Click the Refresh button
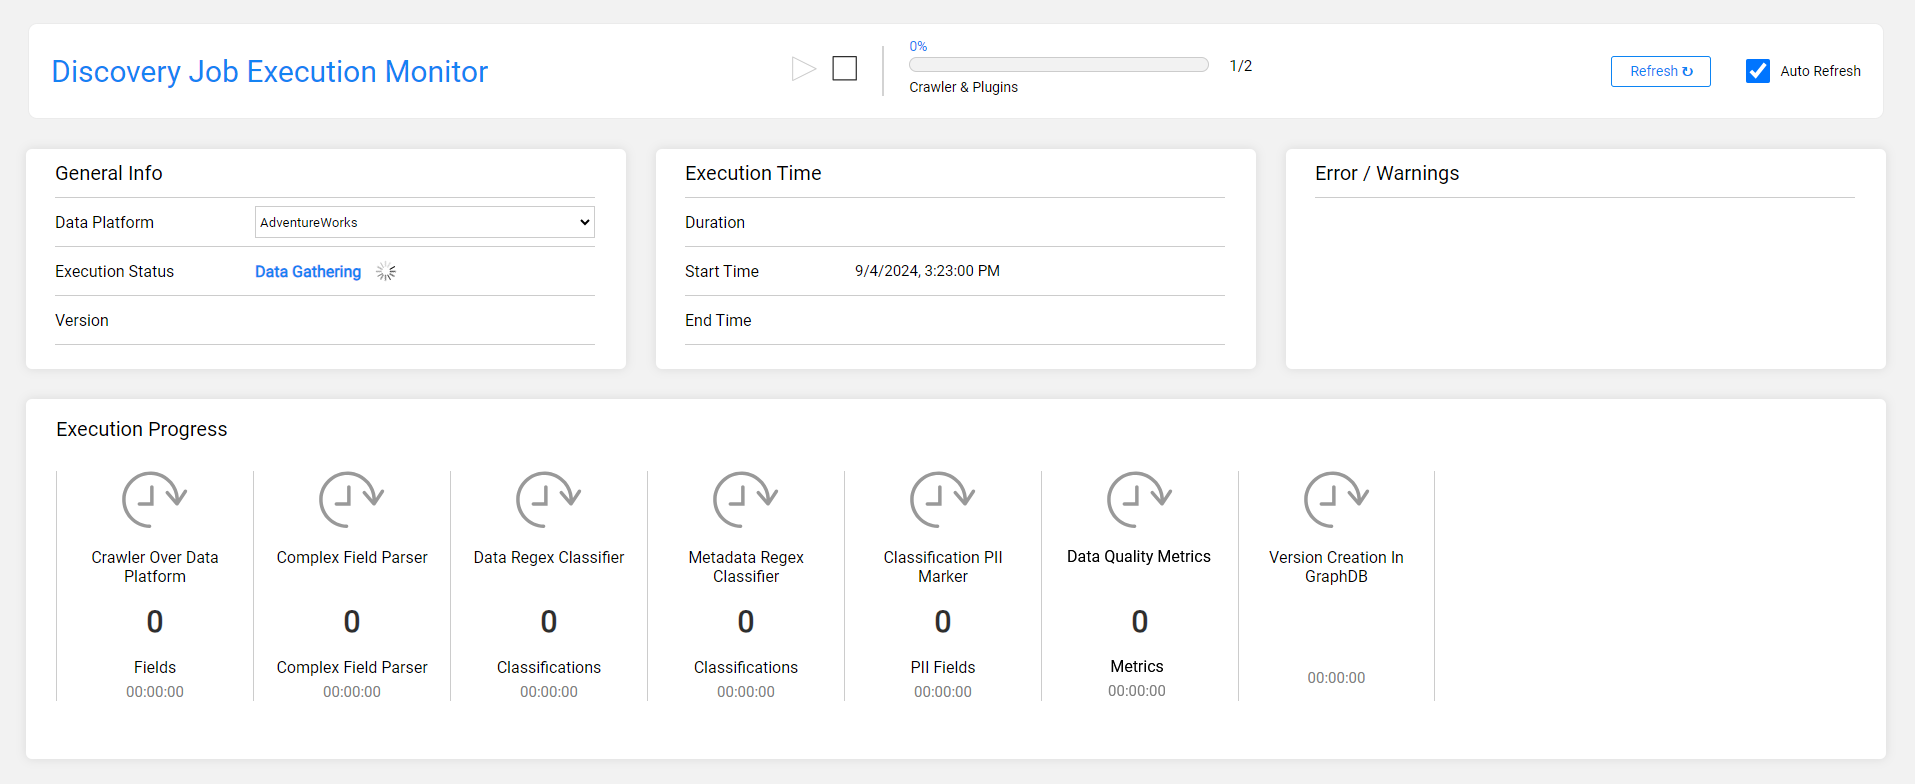 coord(1660,71)
